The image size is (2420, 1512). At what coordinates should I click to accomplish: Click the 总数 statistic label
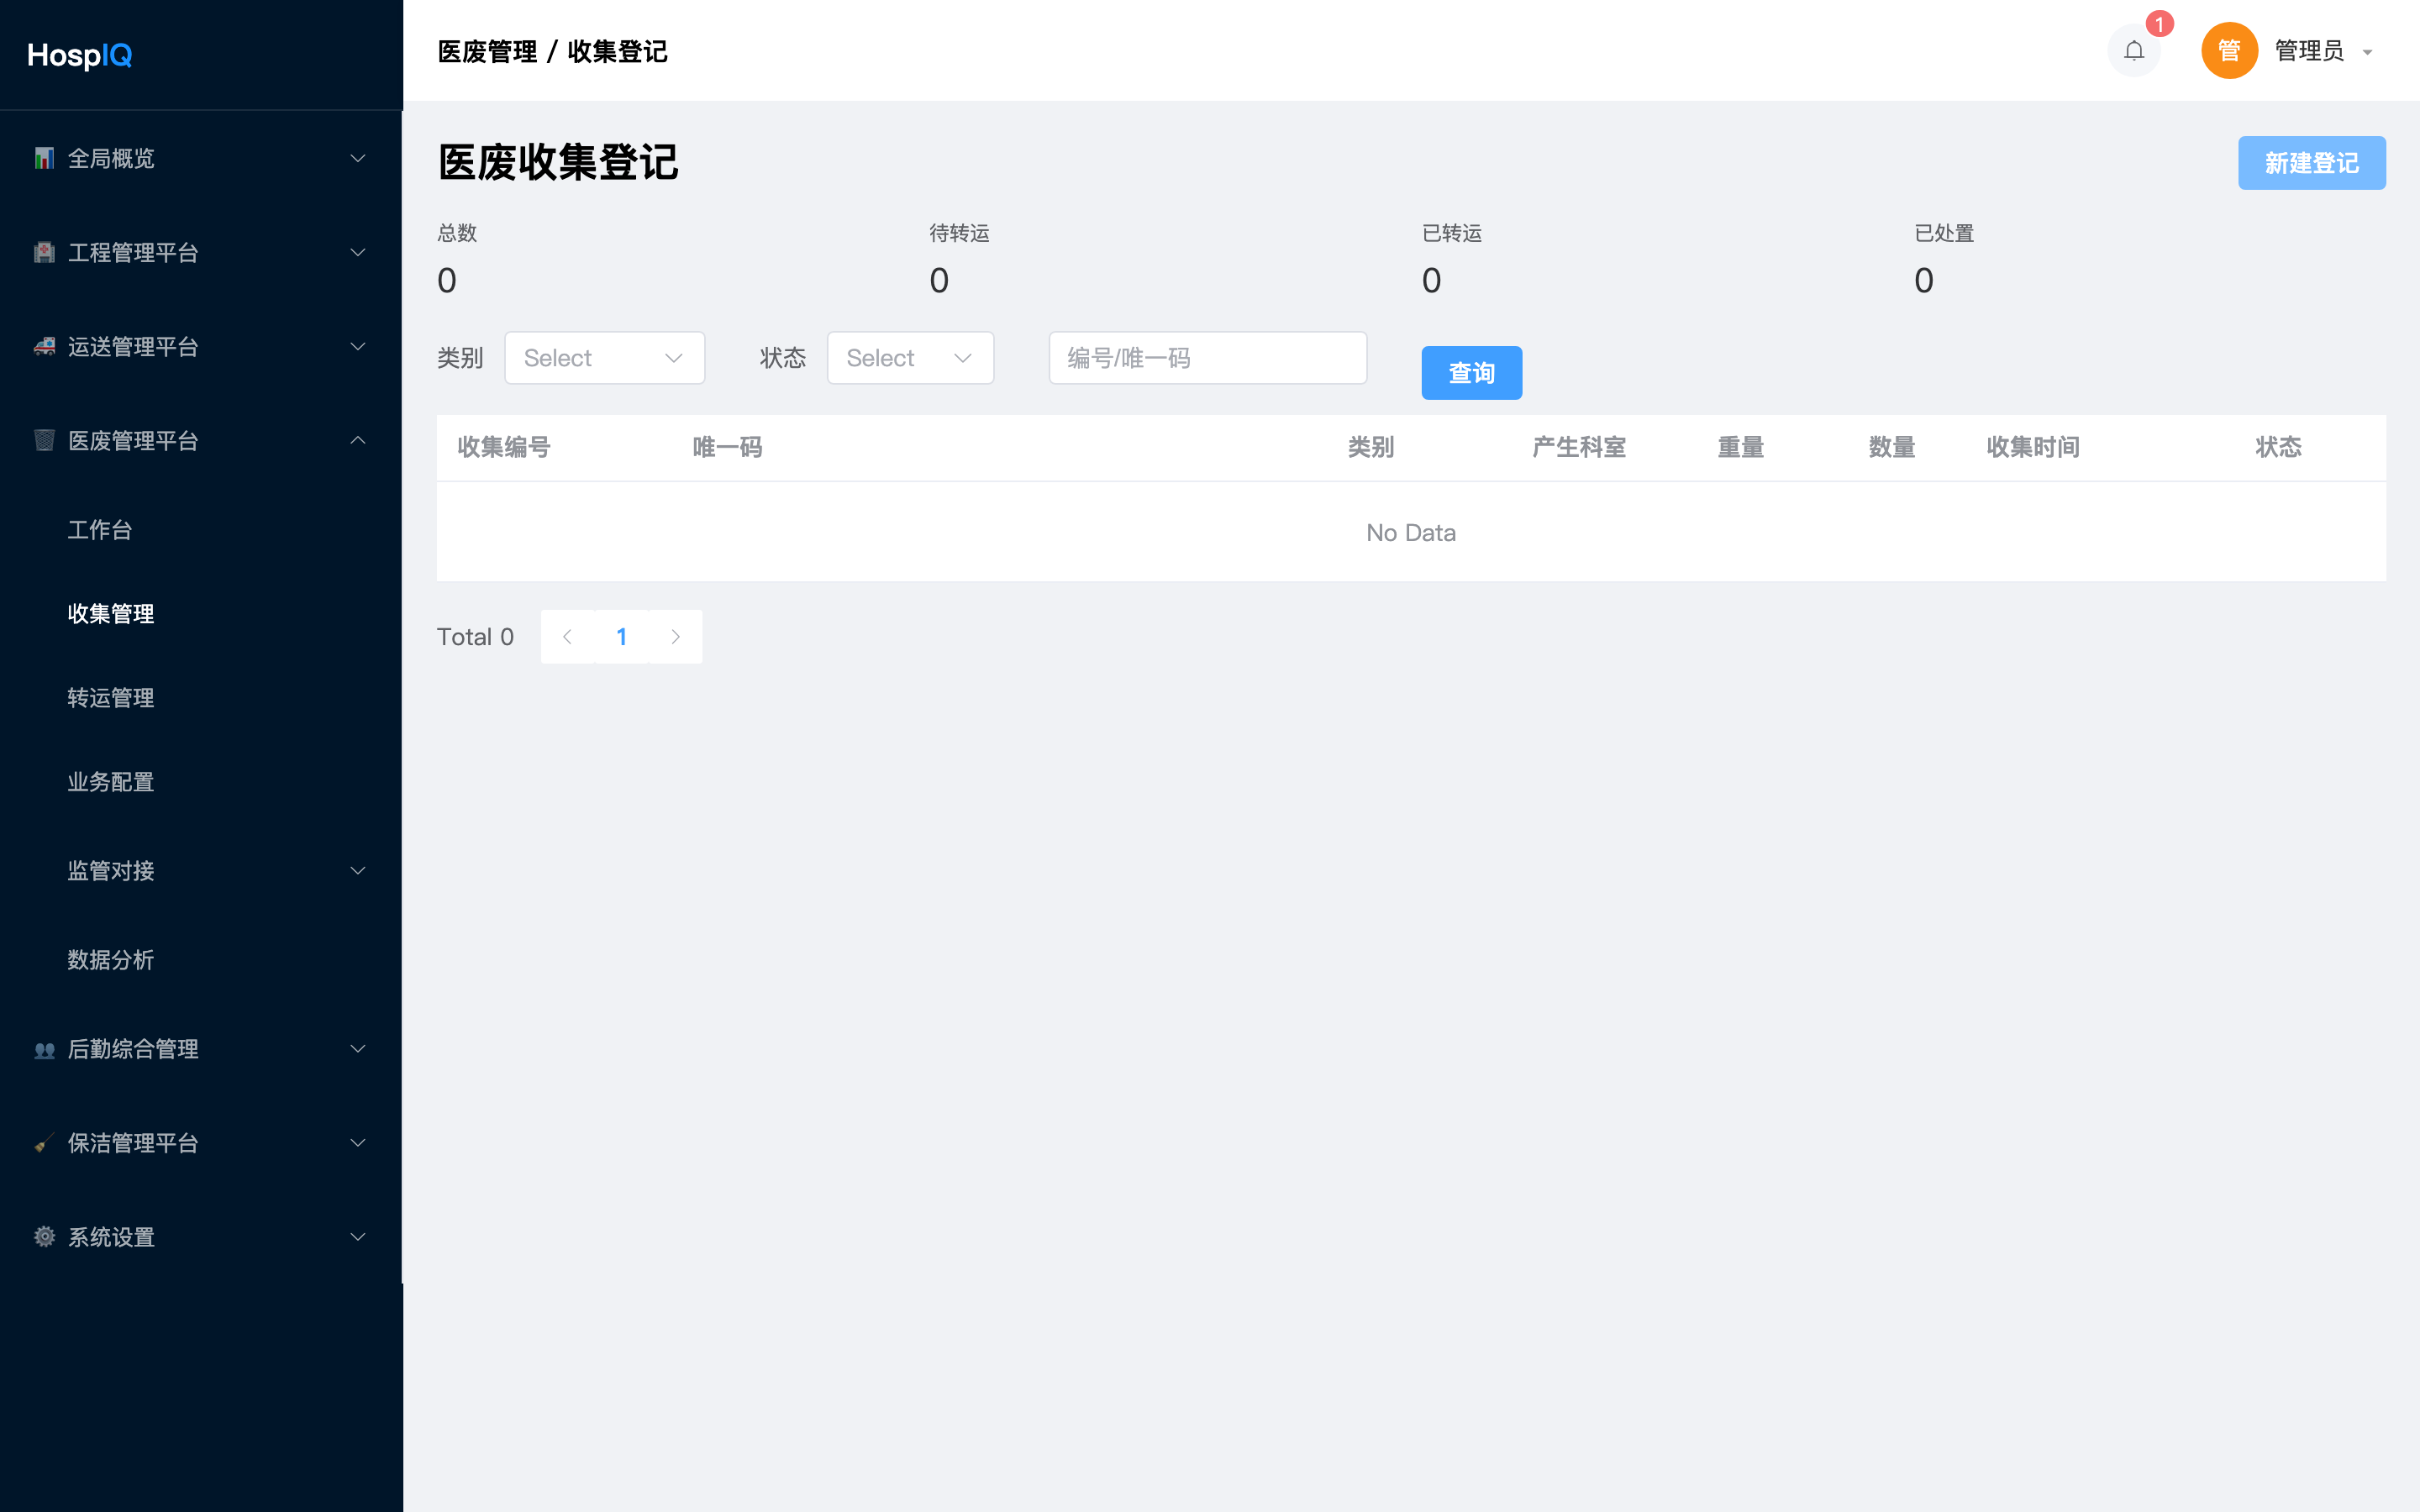click(x=457, y=233)
